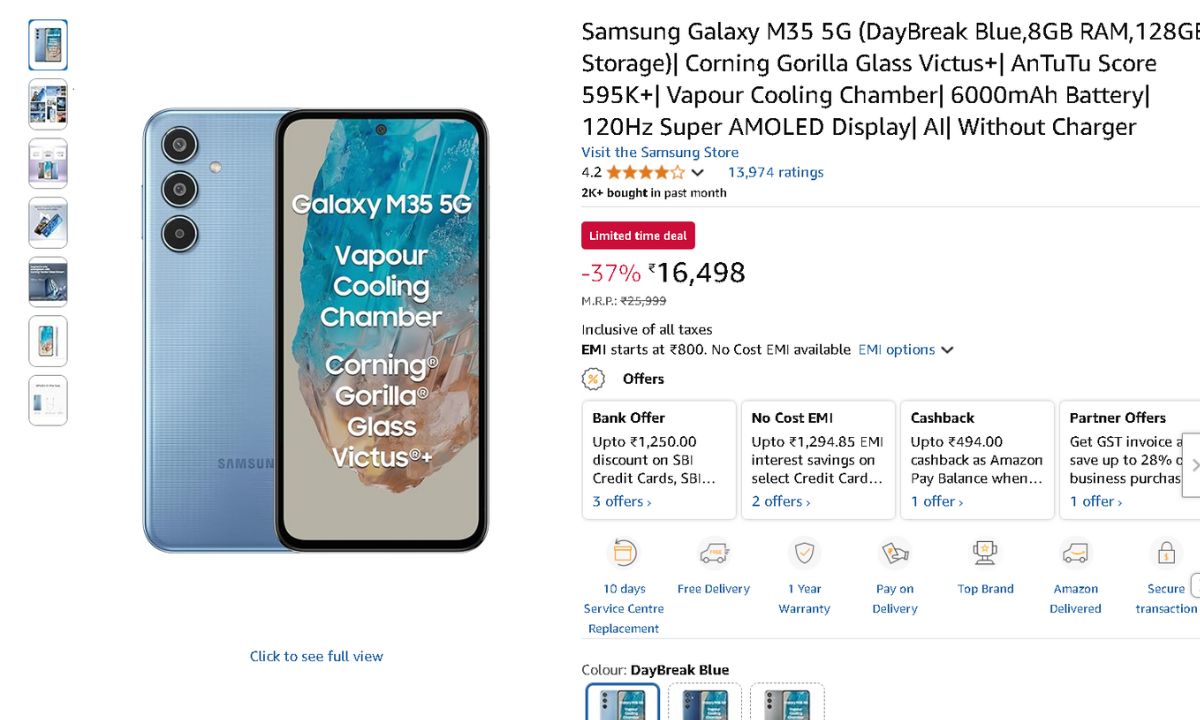This screenshot has height=720, width=1200.
Task: Click to see full view link
Action: pyautogui.click(x=316, y=656)
